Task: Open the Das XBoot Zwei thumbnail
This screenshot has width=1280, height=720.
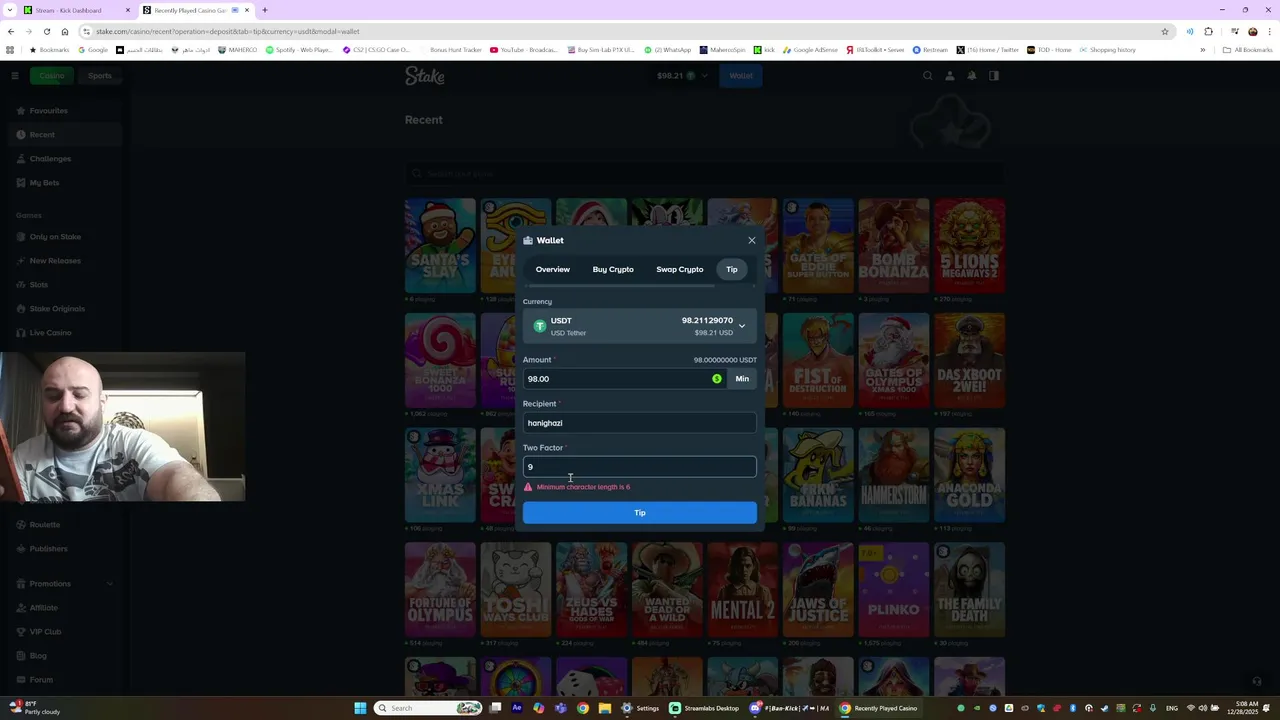Action: pos(970,361)
